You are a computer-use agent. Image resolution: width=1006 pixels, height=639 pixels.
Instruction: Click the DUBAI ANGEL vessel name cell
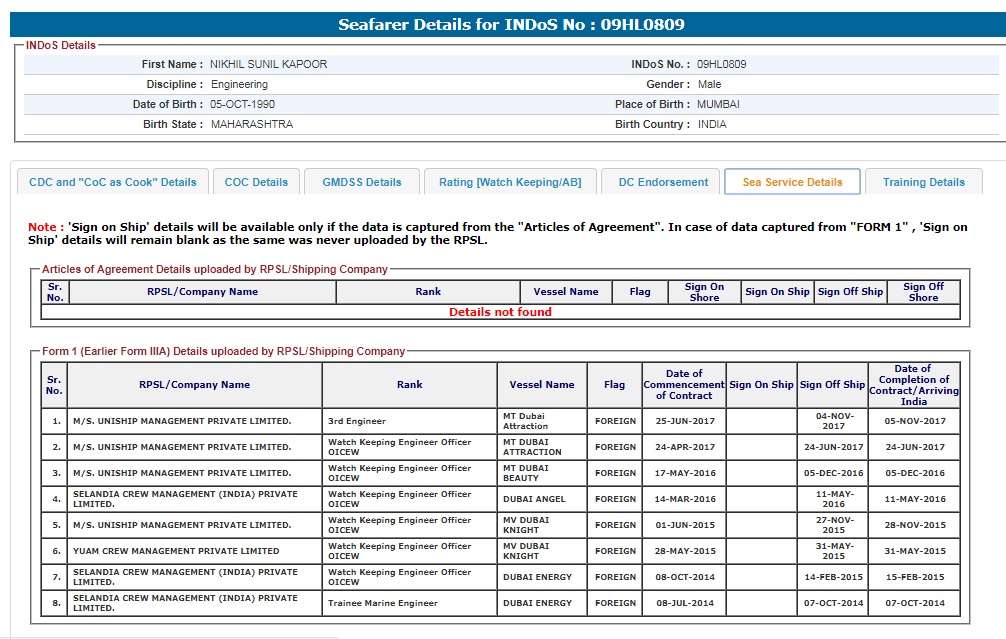(x=534, y=499)
